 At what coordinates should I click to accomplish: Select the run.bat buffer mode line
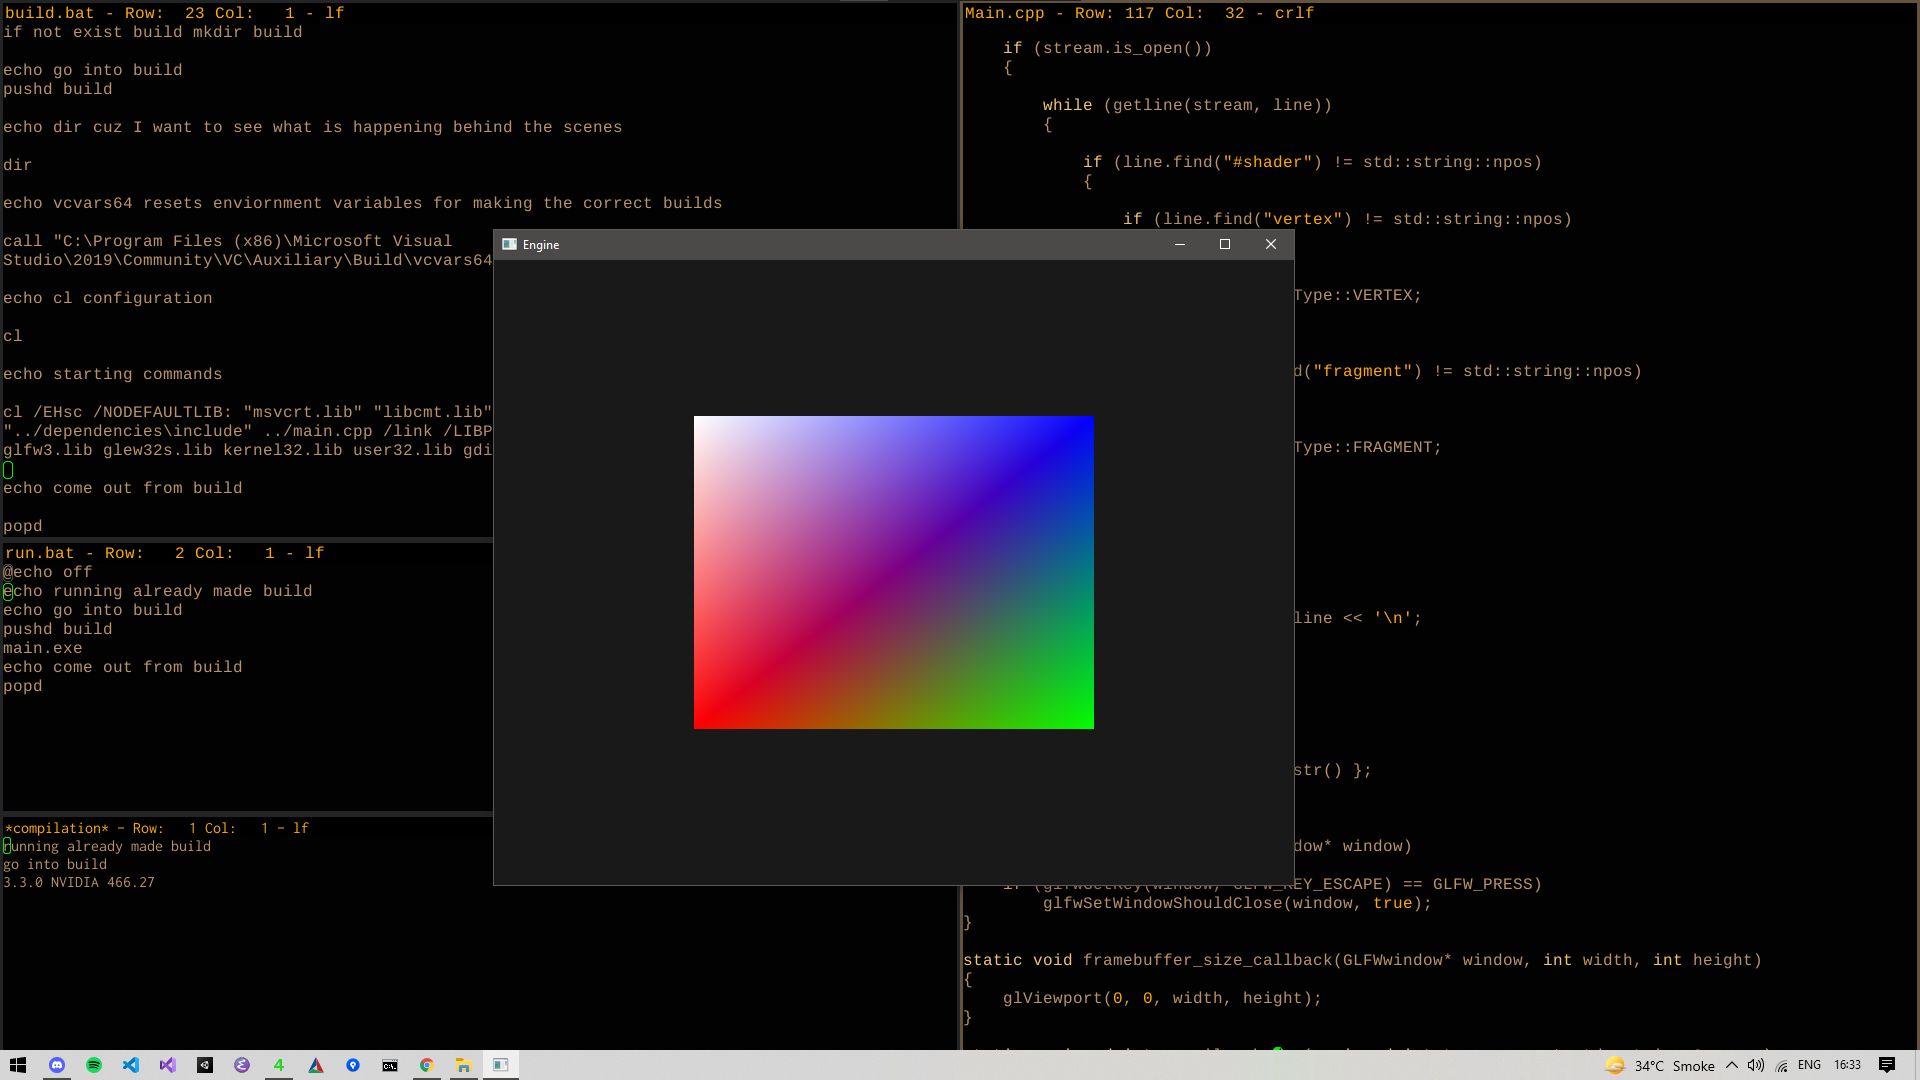tap(160, 553)
